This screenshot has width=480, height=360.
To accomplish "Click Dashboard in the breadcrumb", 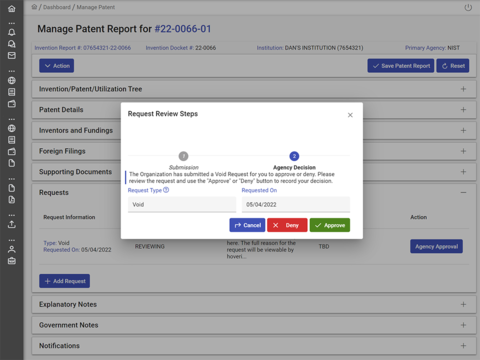I will (57, 7).
